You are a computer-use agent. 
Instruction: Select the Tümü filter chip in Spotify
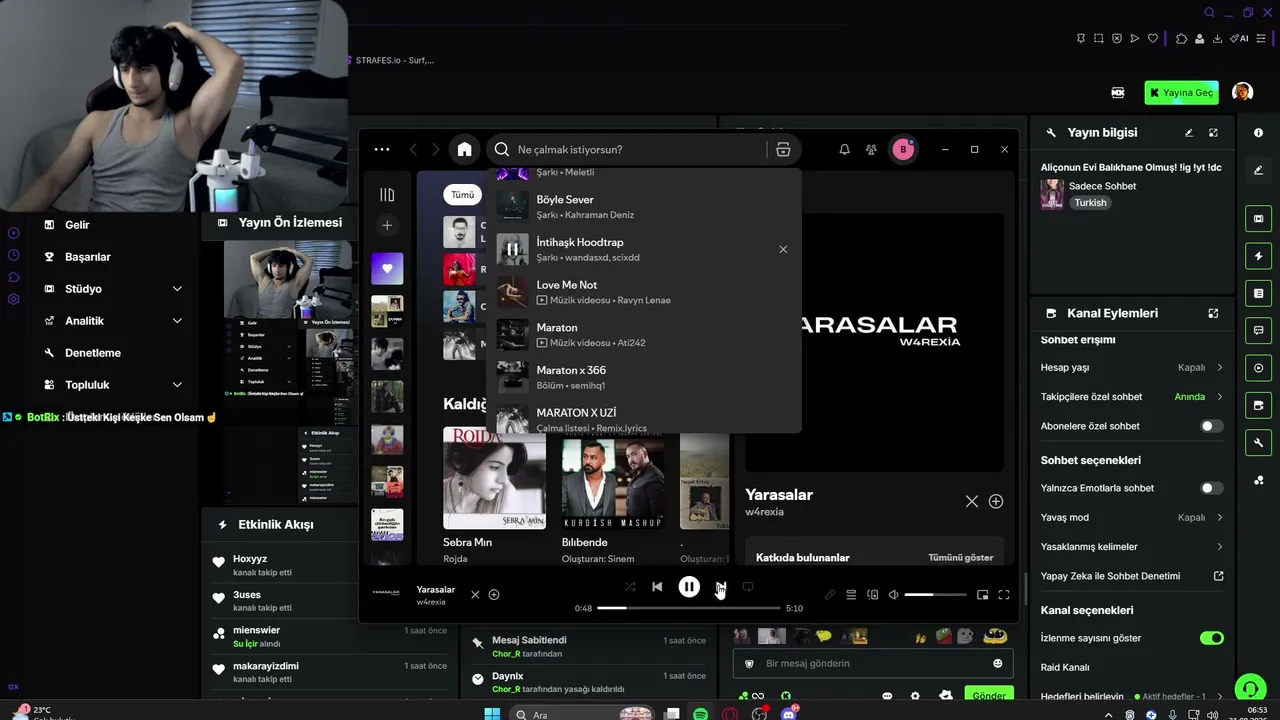pos(462,195)
